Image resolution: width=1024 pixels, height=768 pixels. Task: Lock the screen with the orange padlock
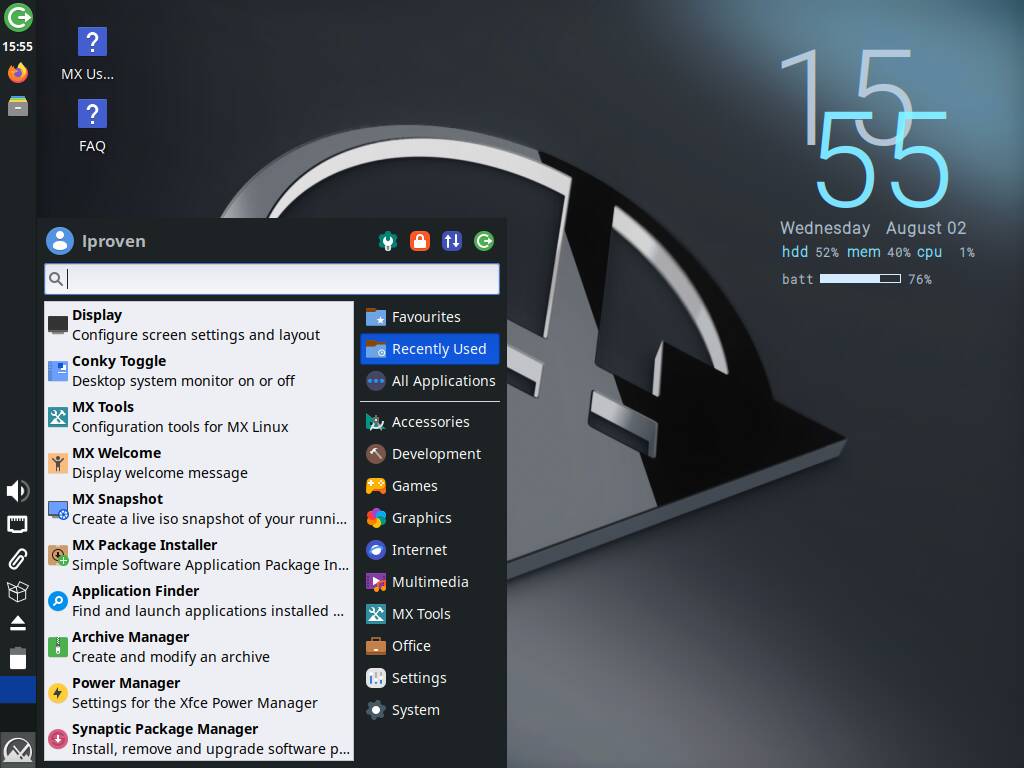(420, 241)
